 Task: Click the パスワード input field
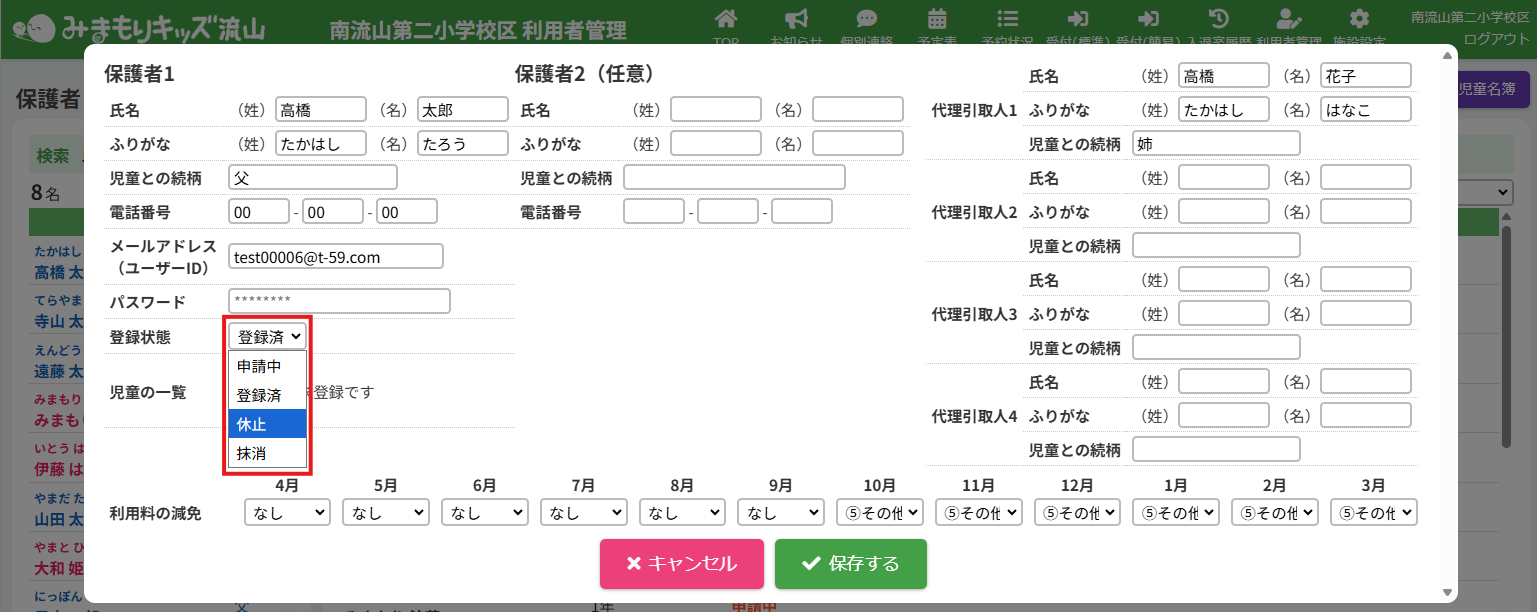[339, 301]
